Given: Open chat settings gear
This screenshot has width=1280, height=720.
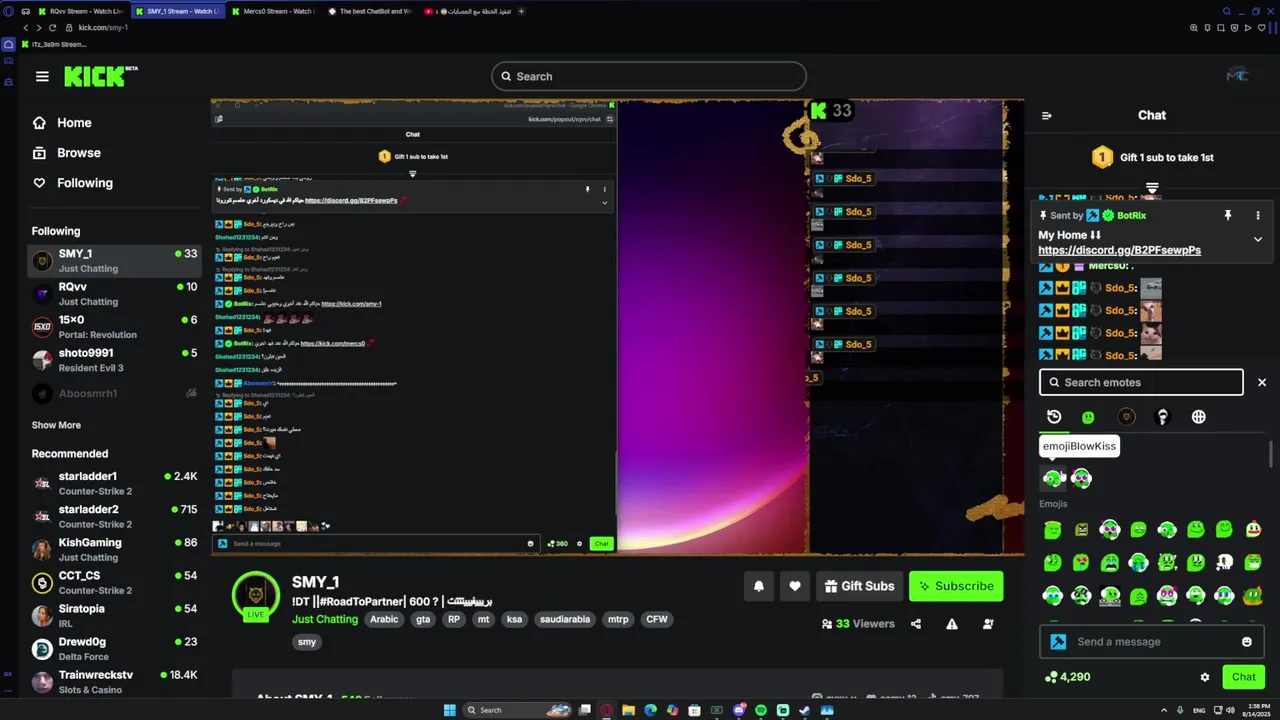Looking at the screenshot, I should pyautogui.click(x=1205, y=677).
